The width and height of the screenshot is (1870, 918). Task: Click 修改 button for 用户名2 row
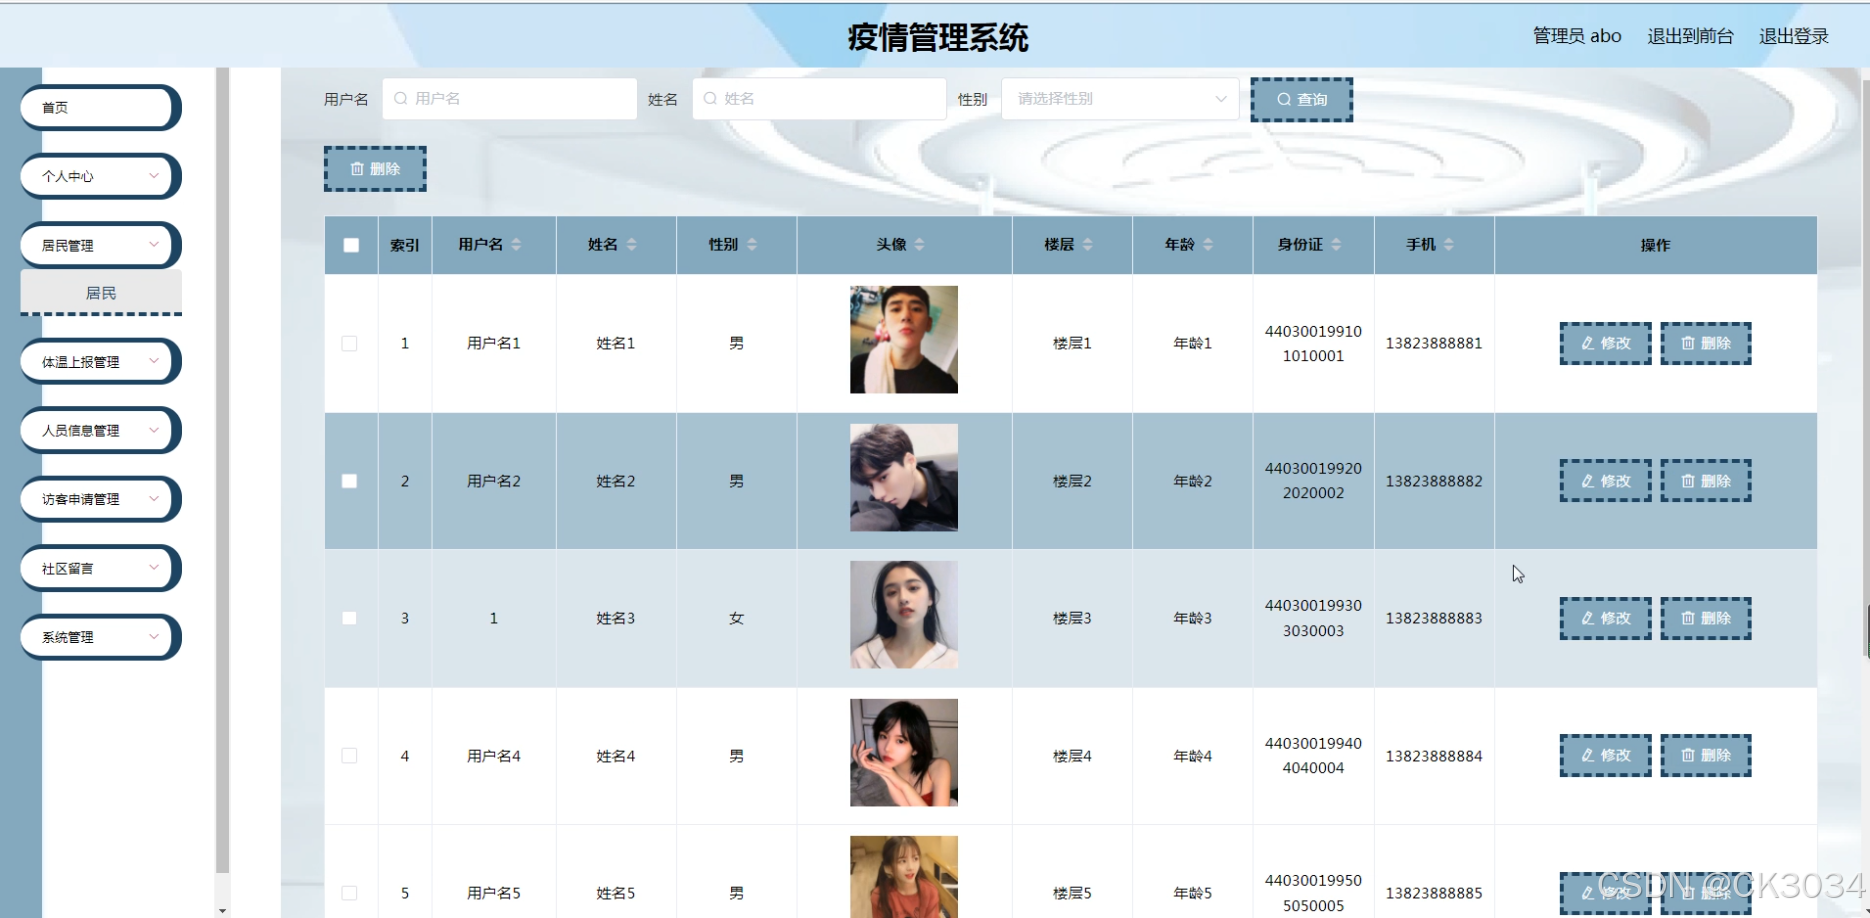click(1605, 481)
